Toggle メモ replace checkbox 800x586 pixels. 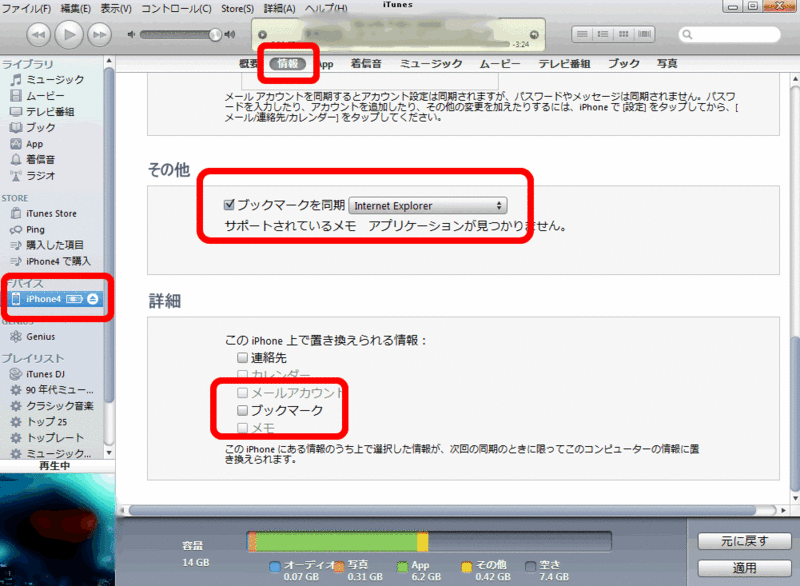pos(242,427)
